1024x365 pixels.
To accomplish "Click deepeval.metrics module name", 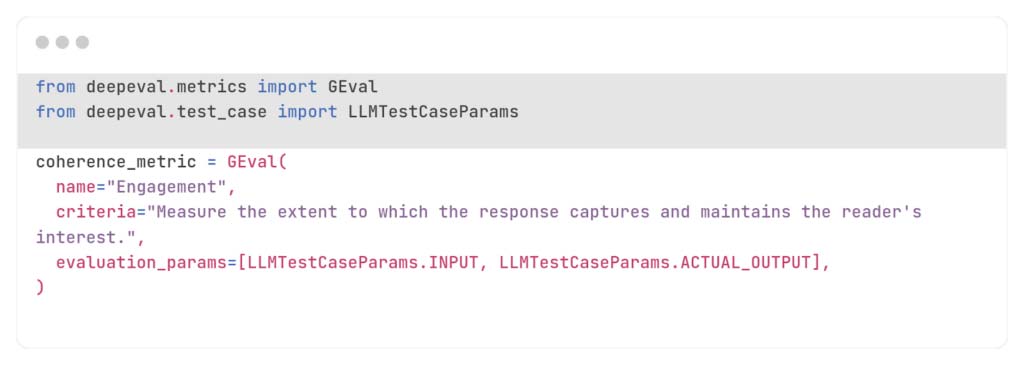I will [167, 87].
